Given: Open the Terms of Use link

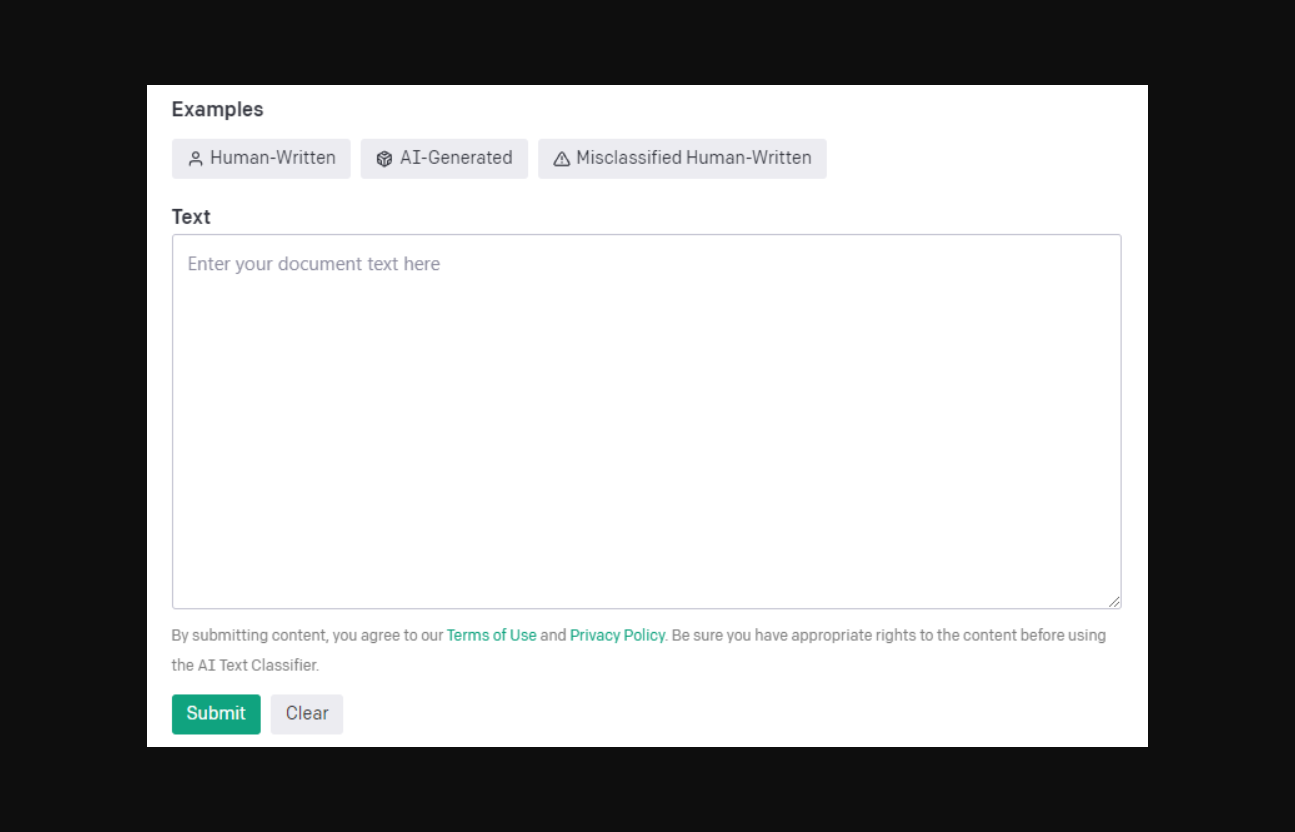Looking at the screenshot, I should point(491,635).
